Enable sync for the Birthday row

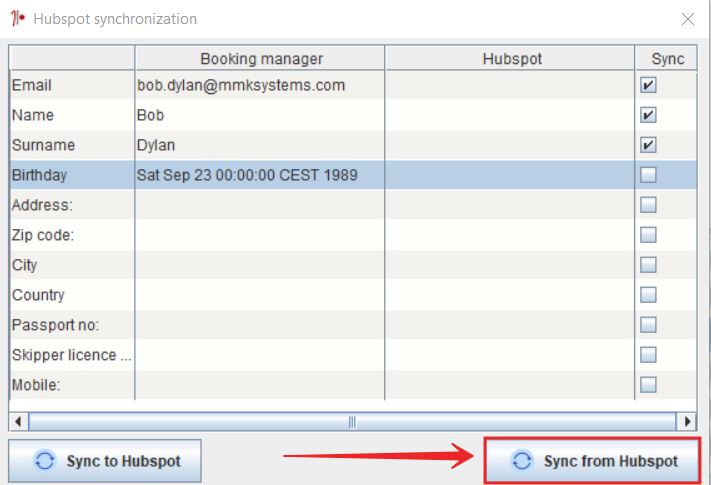pos(648,175)
